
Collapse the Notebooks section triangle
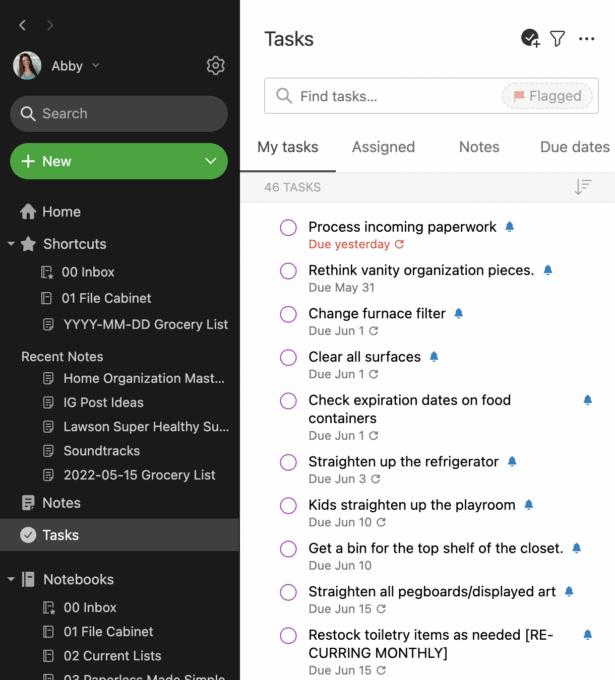[x=11, y=579]
